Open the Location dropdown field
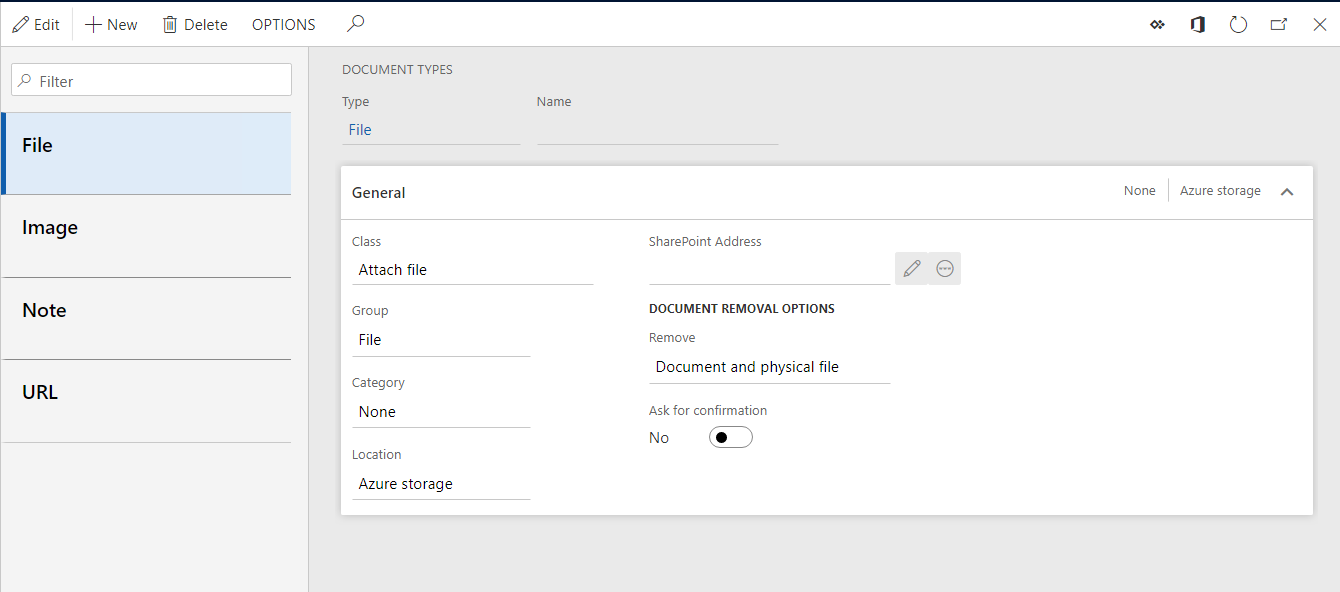This screenshot has height=592, width=1340. click(441, 484)
